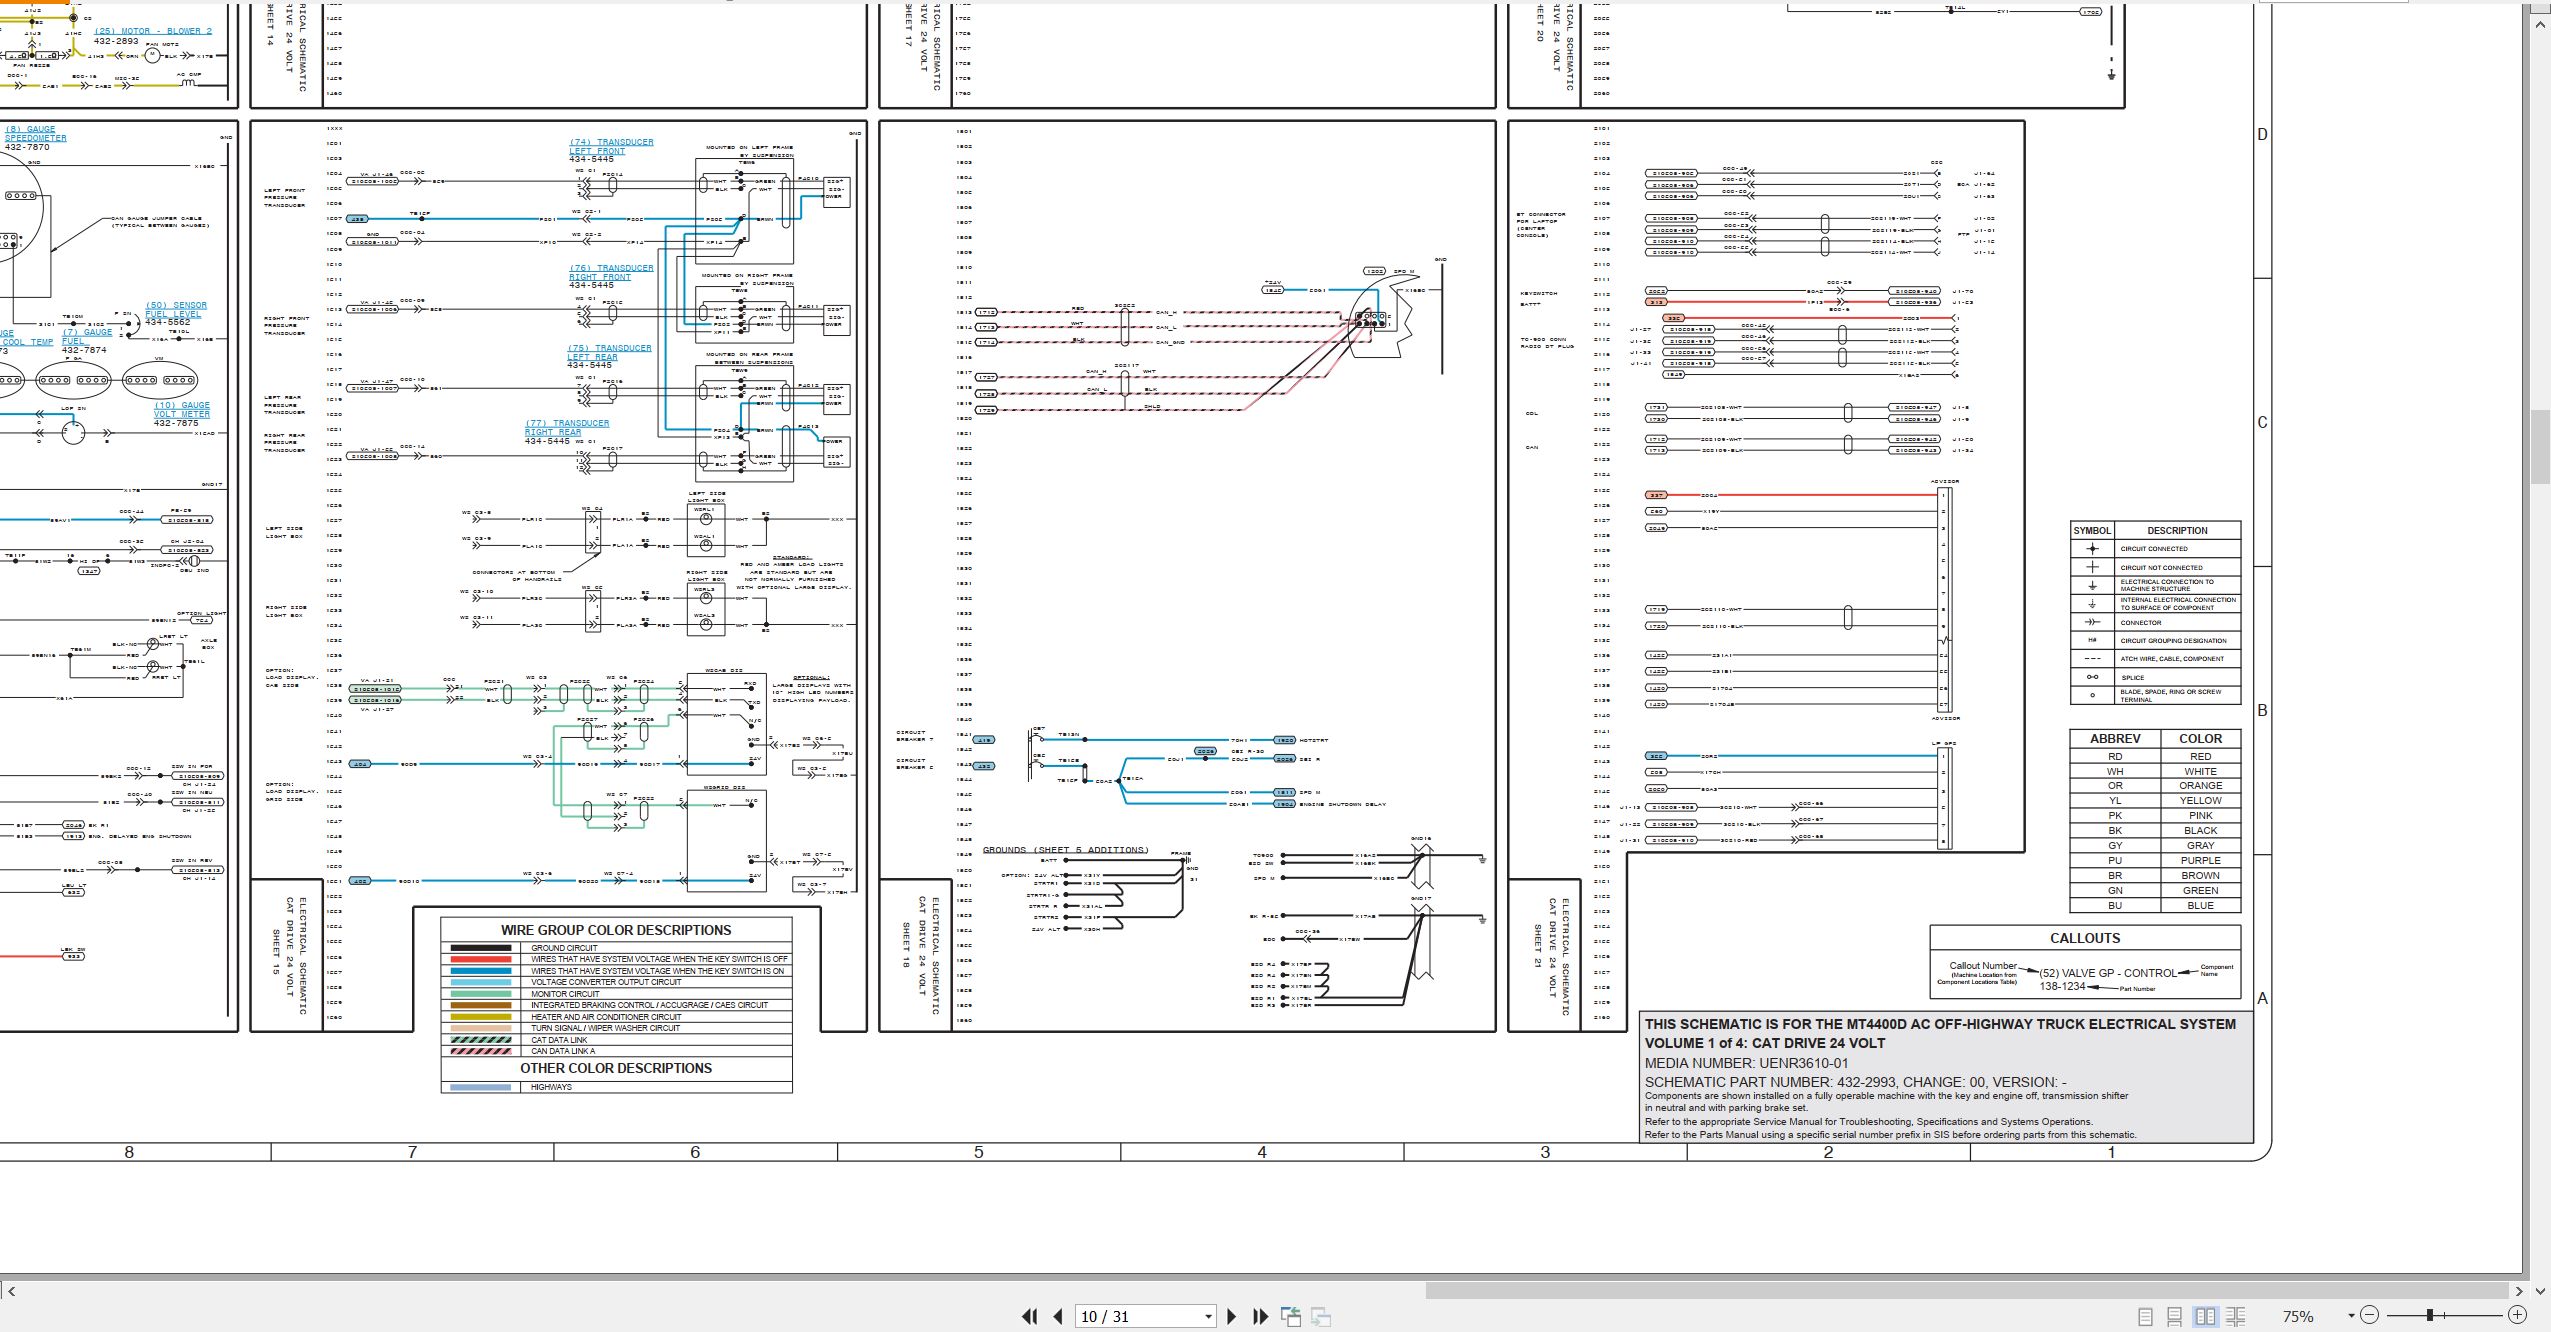2551x1332 pixels.
Task: Click the SCHEMATIC PART NUMBER line
Action: tap(1856, 1082)
